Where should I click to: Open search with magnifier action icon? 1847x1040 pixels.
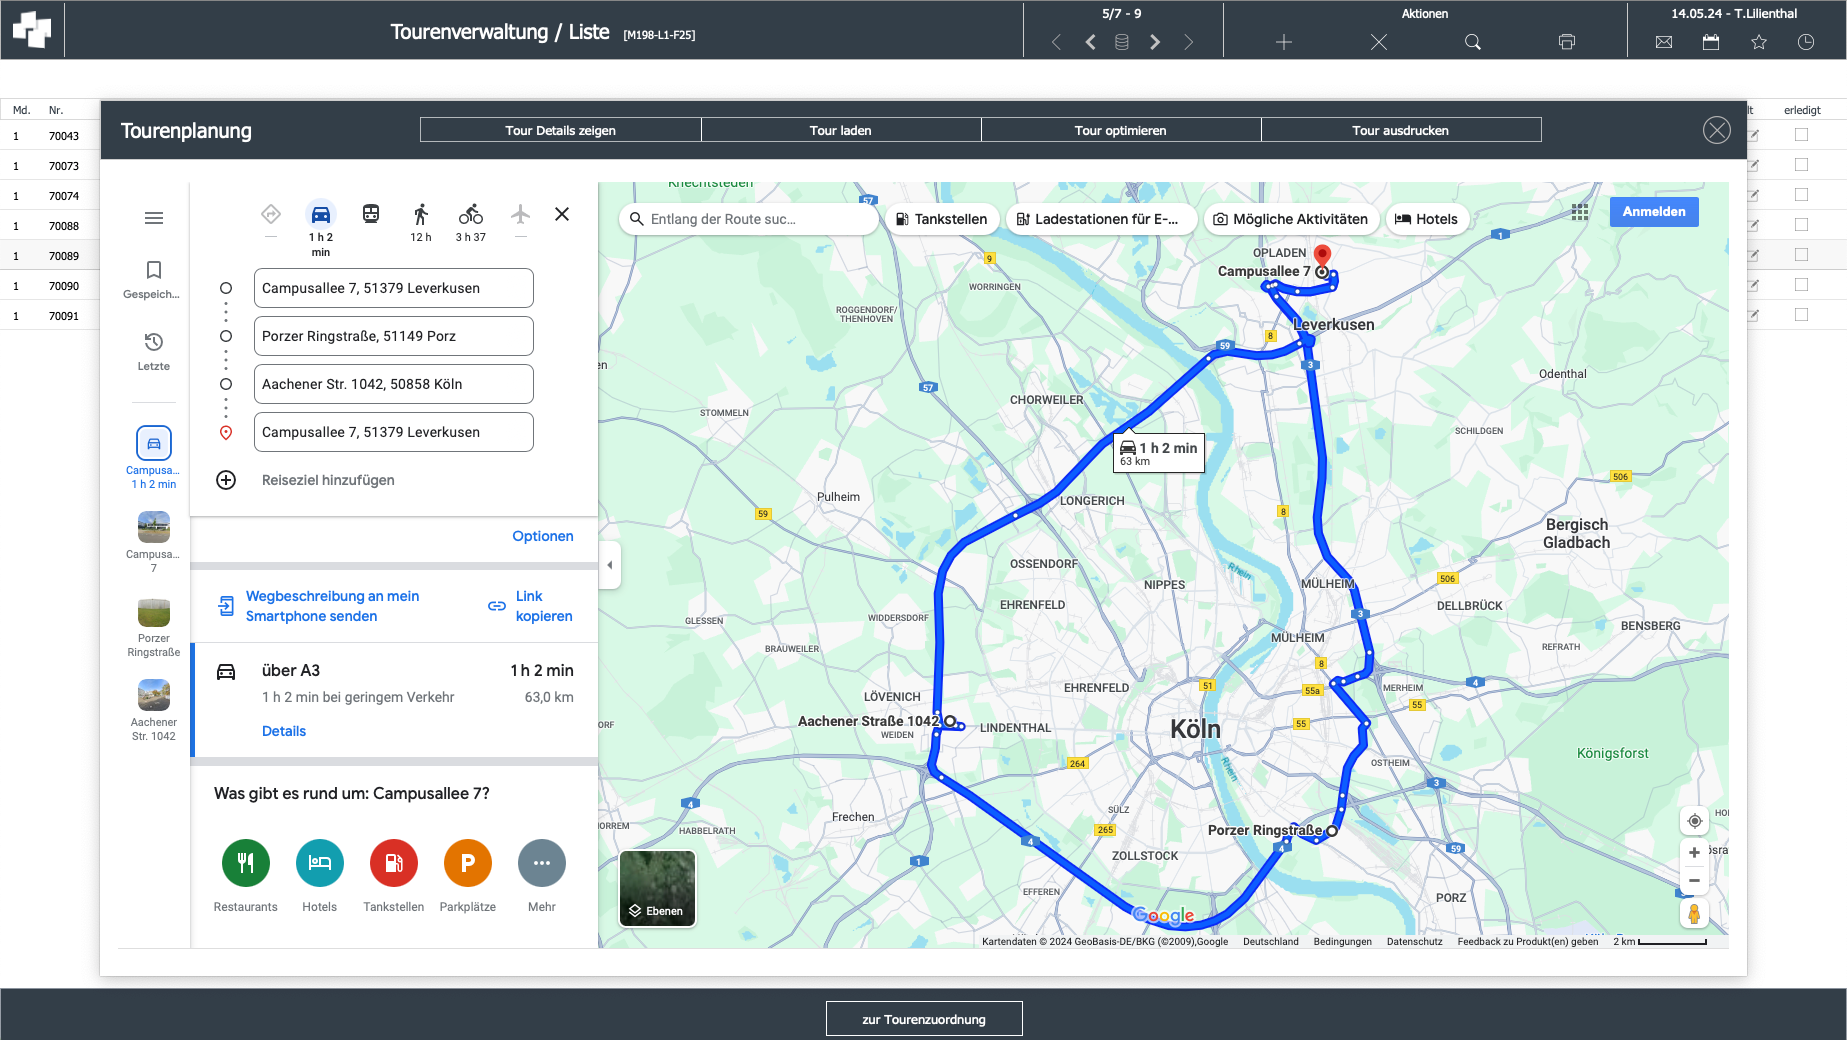tap(1473, 42)
